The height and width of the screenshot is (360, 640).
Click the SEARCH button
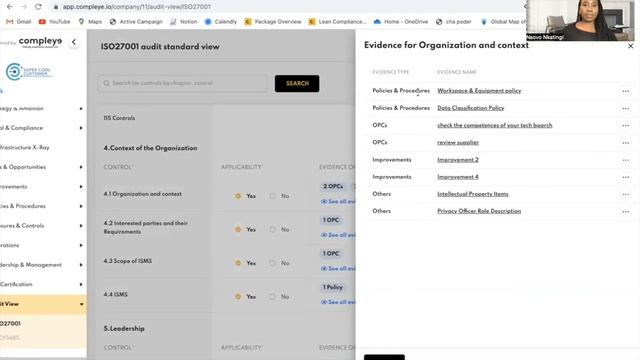297,83
